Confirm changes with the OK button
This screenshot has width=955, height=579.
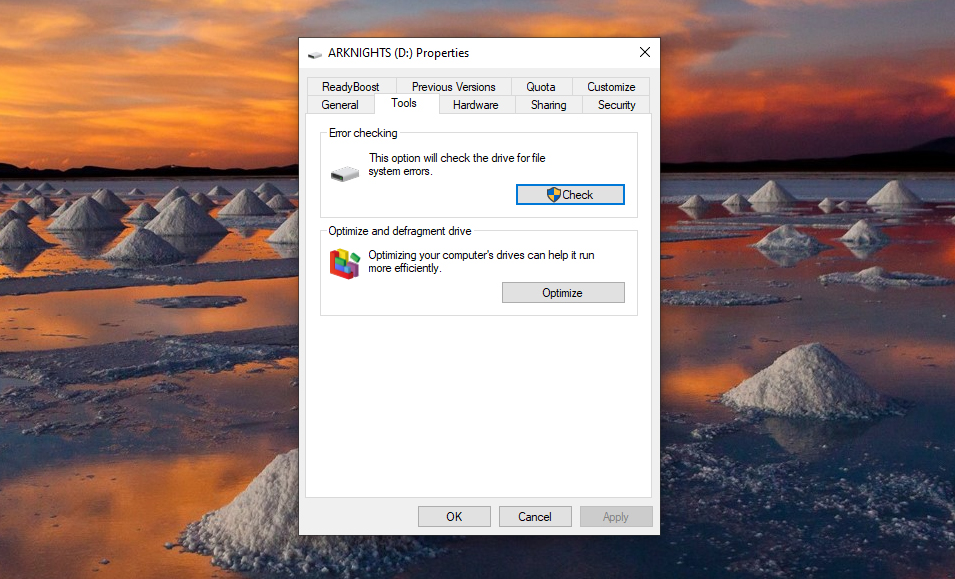click(454, 516)
